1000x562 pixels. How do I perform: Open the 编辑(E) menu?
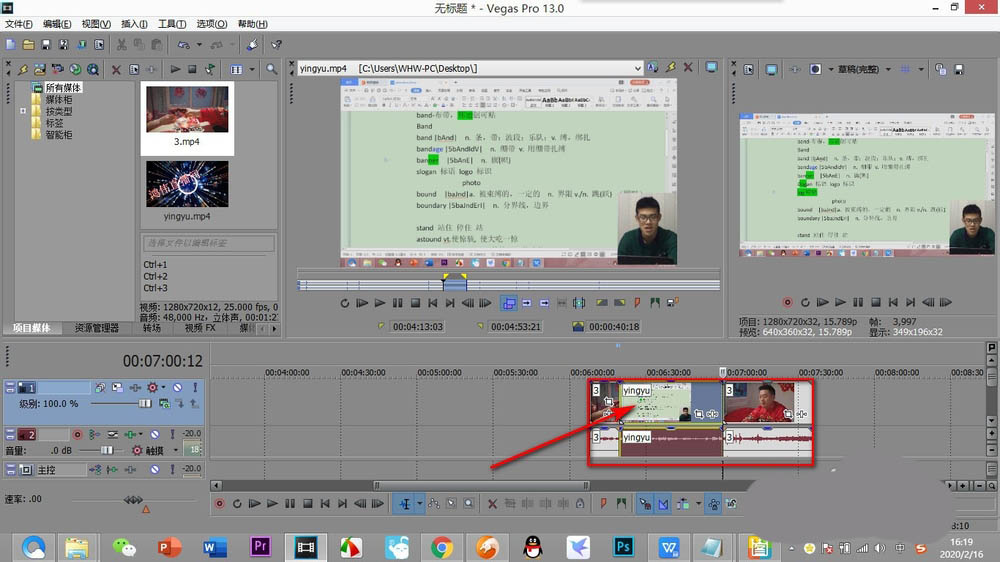tap(57, 24)
